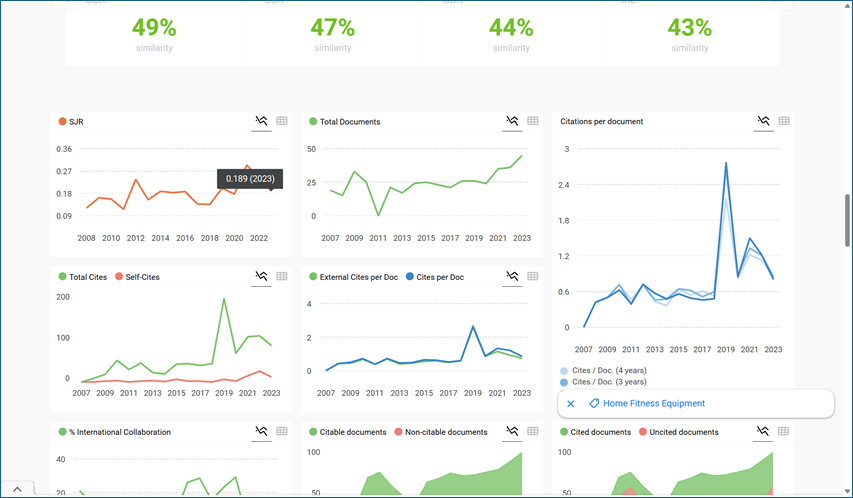
Task: Open table view for Citations per document
Action: coord(784,121)
